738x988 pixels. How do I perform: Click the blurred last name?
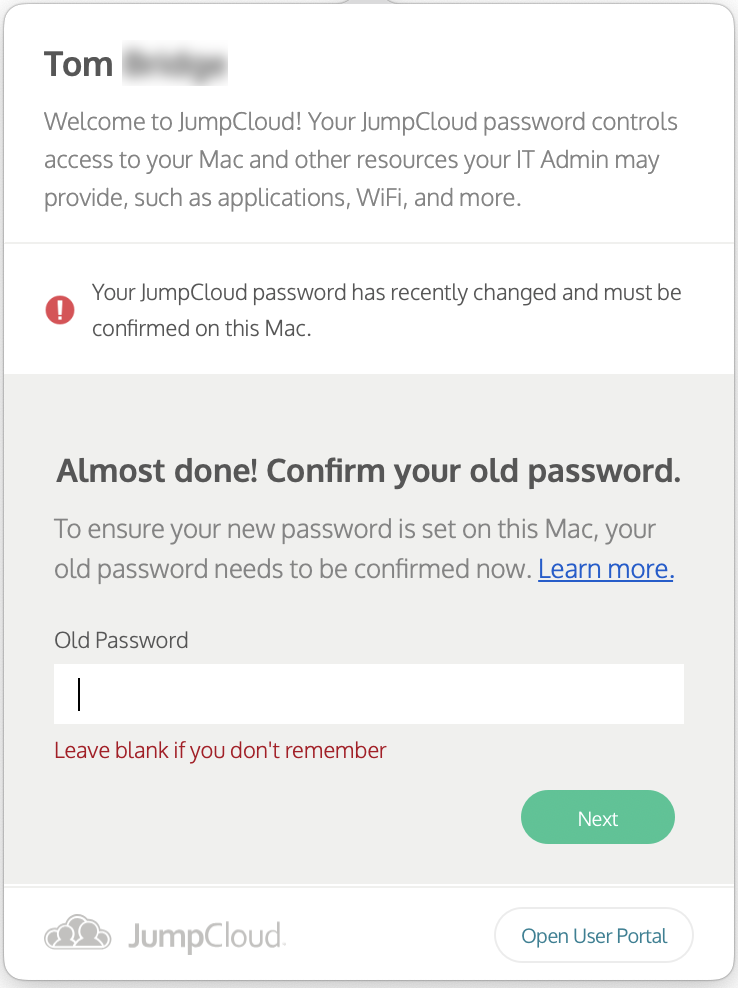[175, 63]
